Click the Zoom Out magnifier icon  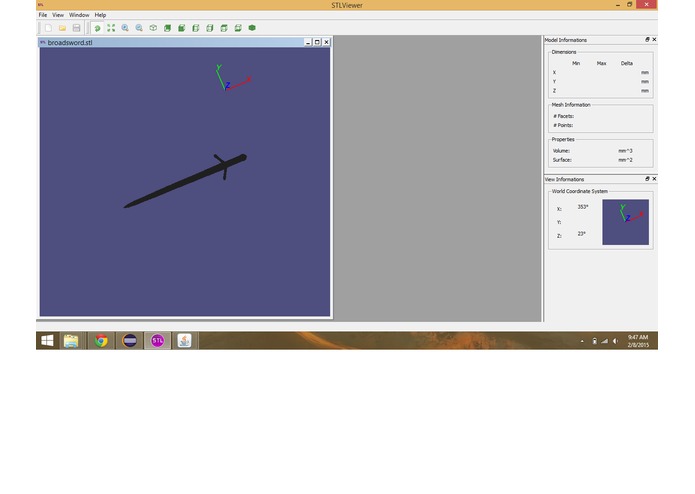[x=139, y=28]
